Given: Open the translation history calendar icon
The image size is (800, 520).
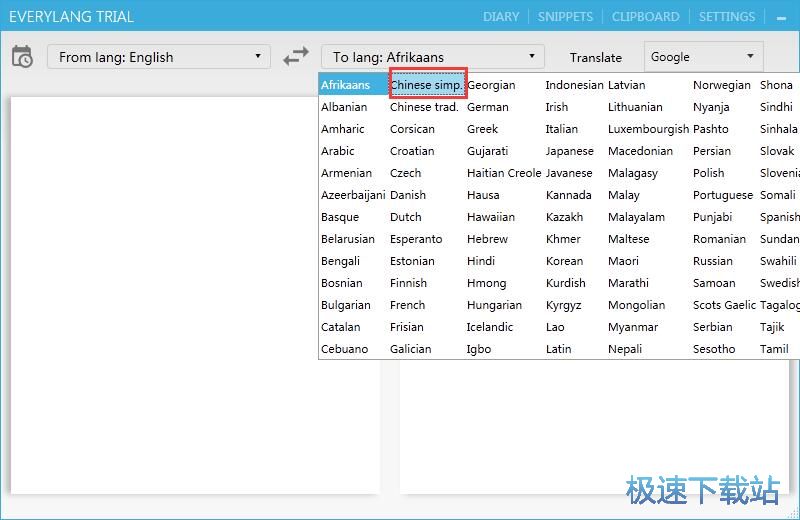Looking at the screenshot, I should [22, 57].
